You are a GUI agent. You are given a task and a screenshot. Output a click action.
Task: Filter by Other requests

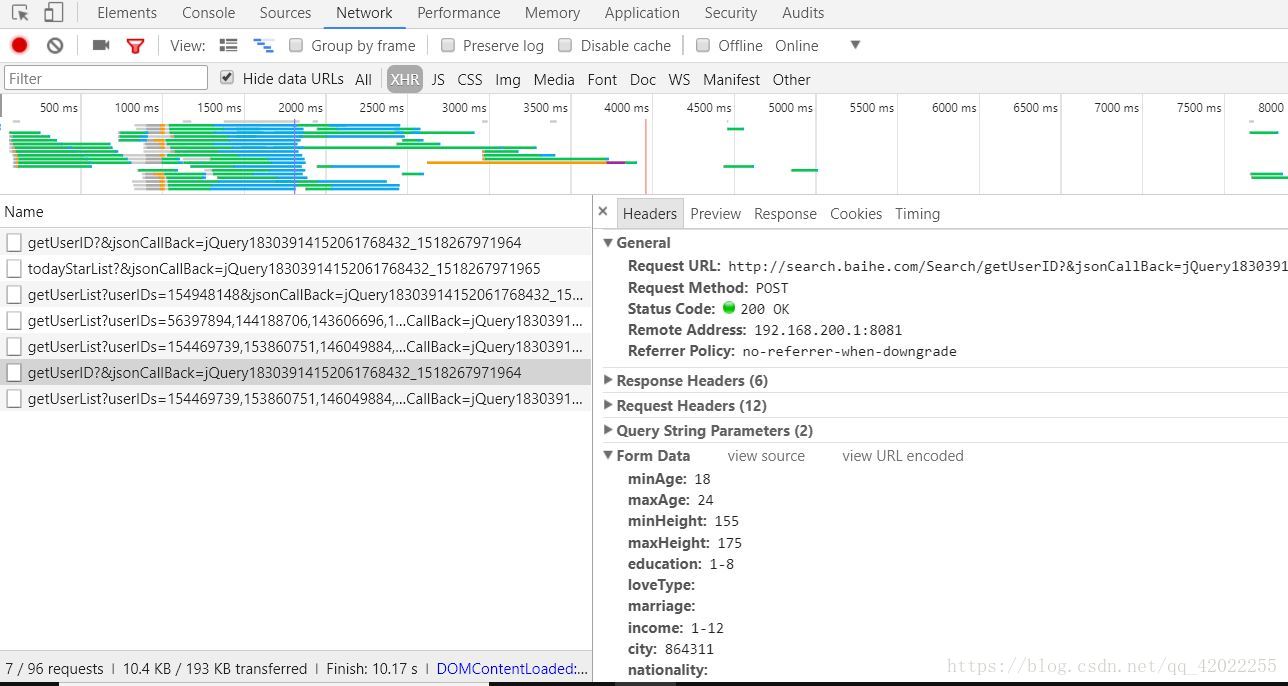791,79
